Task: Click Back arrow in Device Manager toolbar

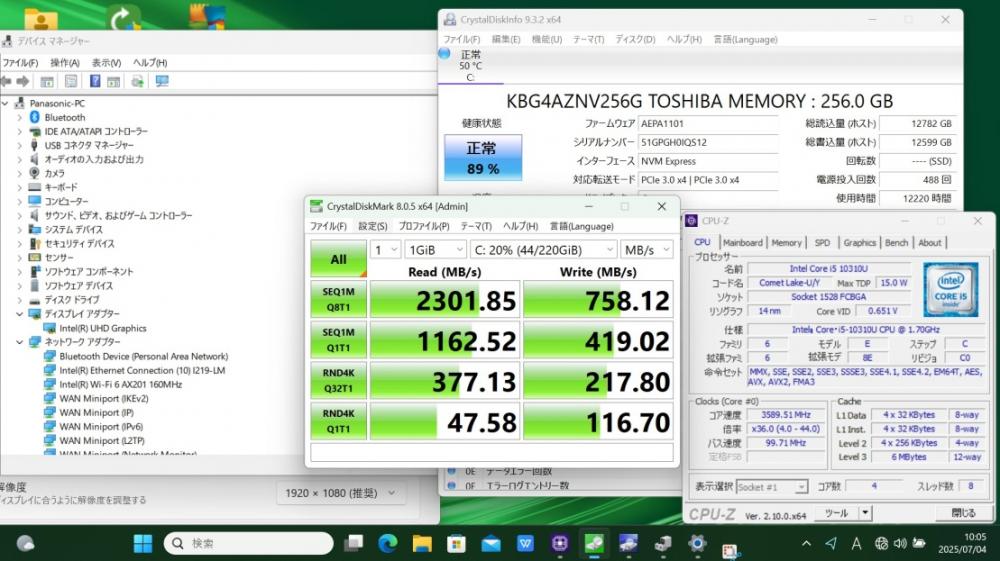Action: [x=6, y=81]
